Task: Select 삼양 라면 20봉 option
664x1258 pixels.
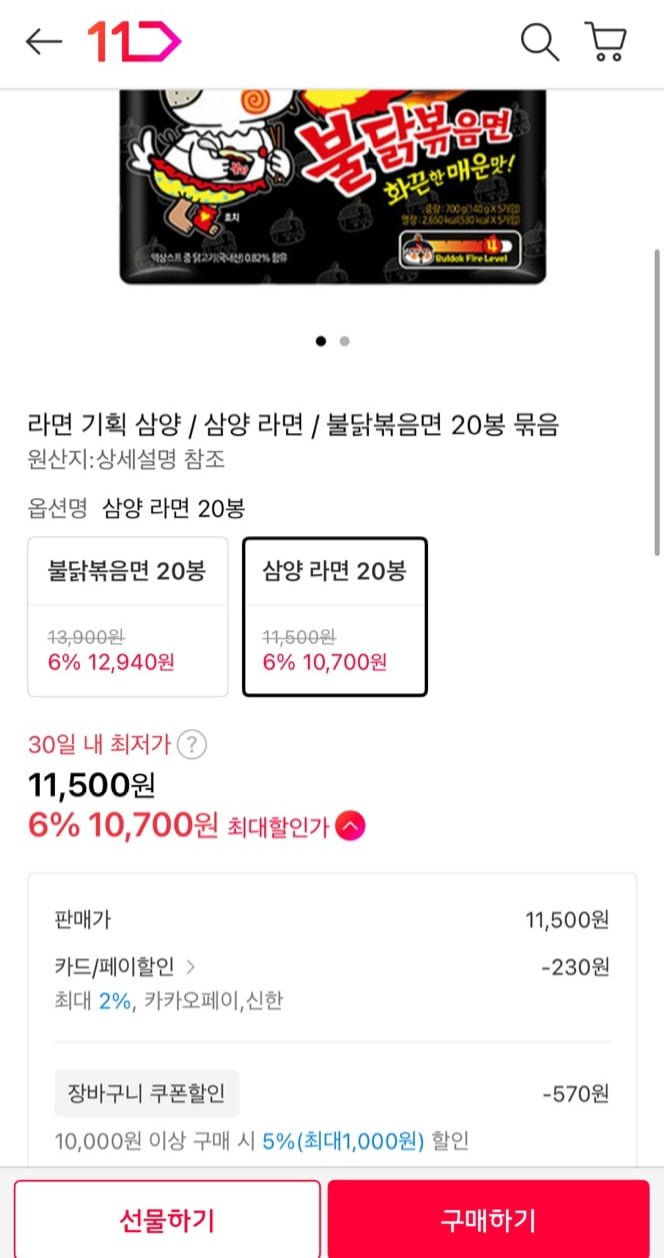Action: pos(334,616)
